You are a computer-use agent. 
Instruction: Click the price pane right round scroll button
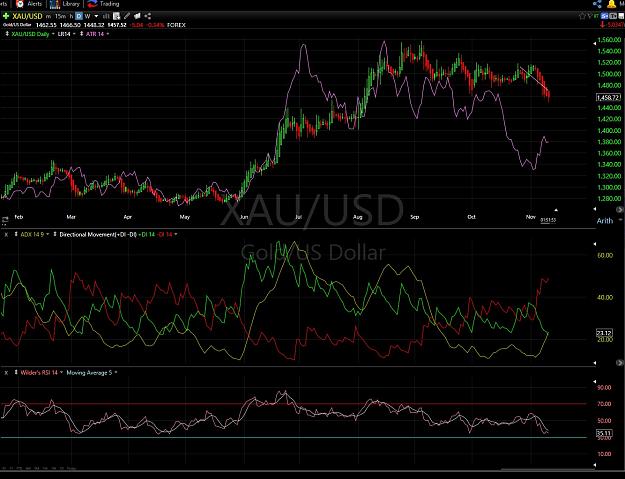point(620,210)
